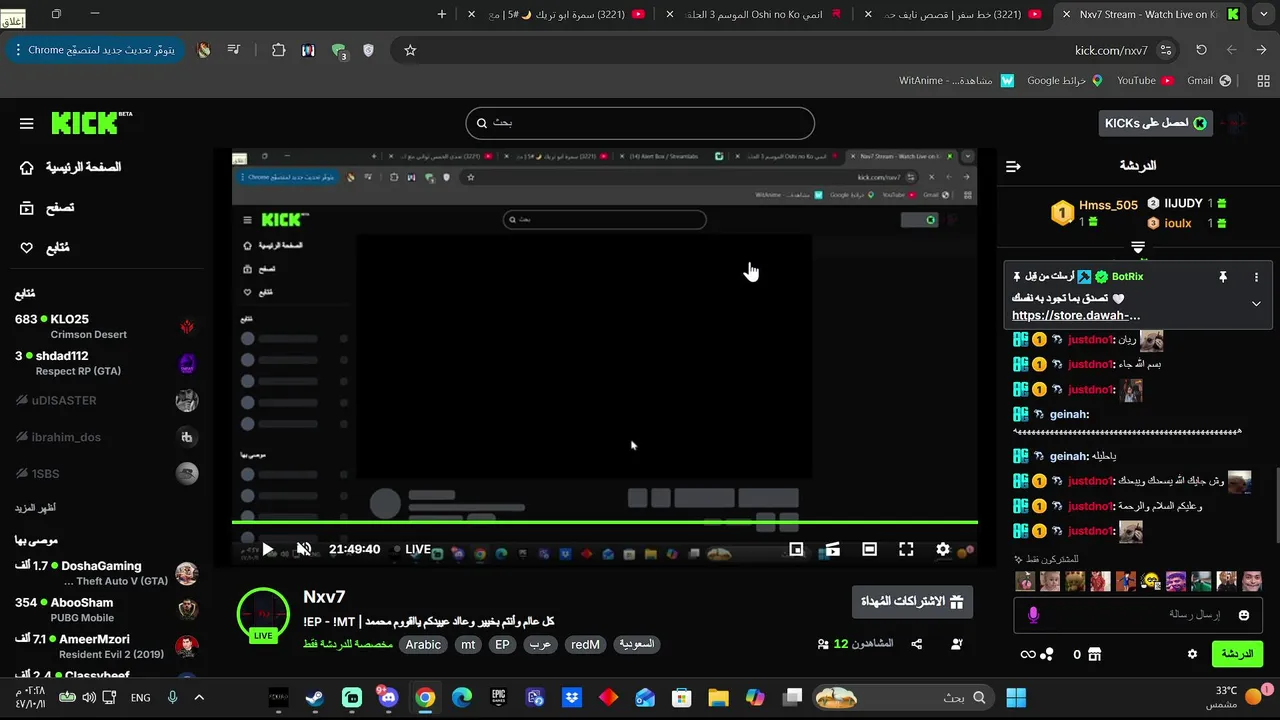Play the live stream video

[x=267, y=549]
